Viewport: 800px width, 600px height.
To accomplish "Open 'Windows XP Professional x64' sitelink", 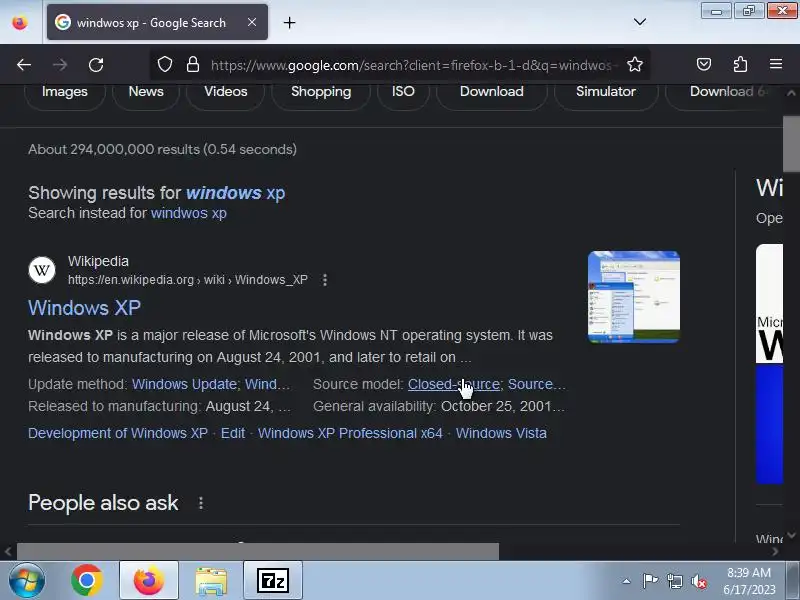I will tap(350, 433).
